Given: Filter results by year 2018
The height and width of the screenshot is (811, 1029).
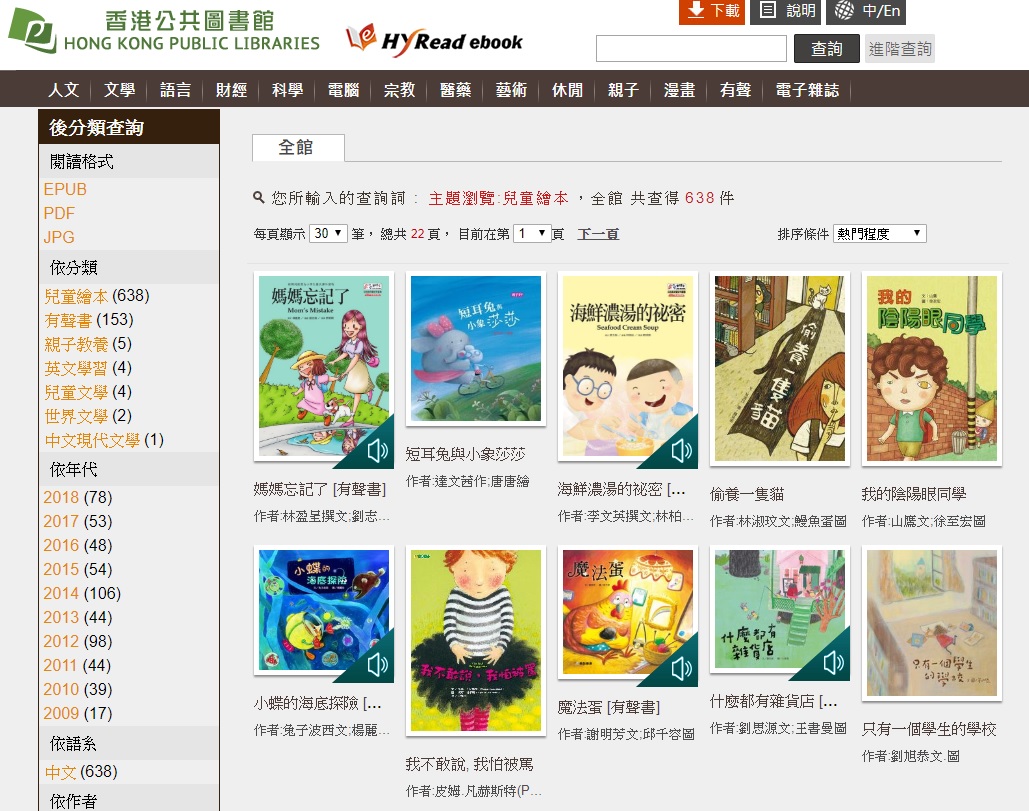Looking at the screenshot, I should tap(61, 497).
